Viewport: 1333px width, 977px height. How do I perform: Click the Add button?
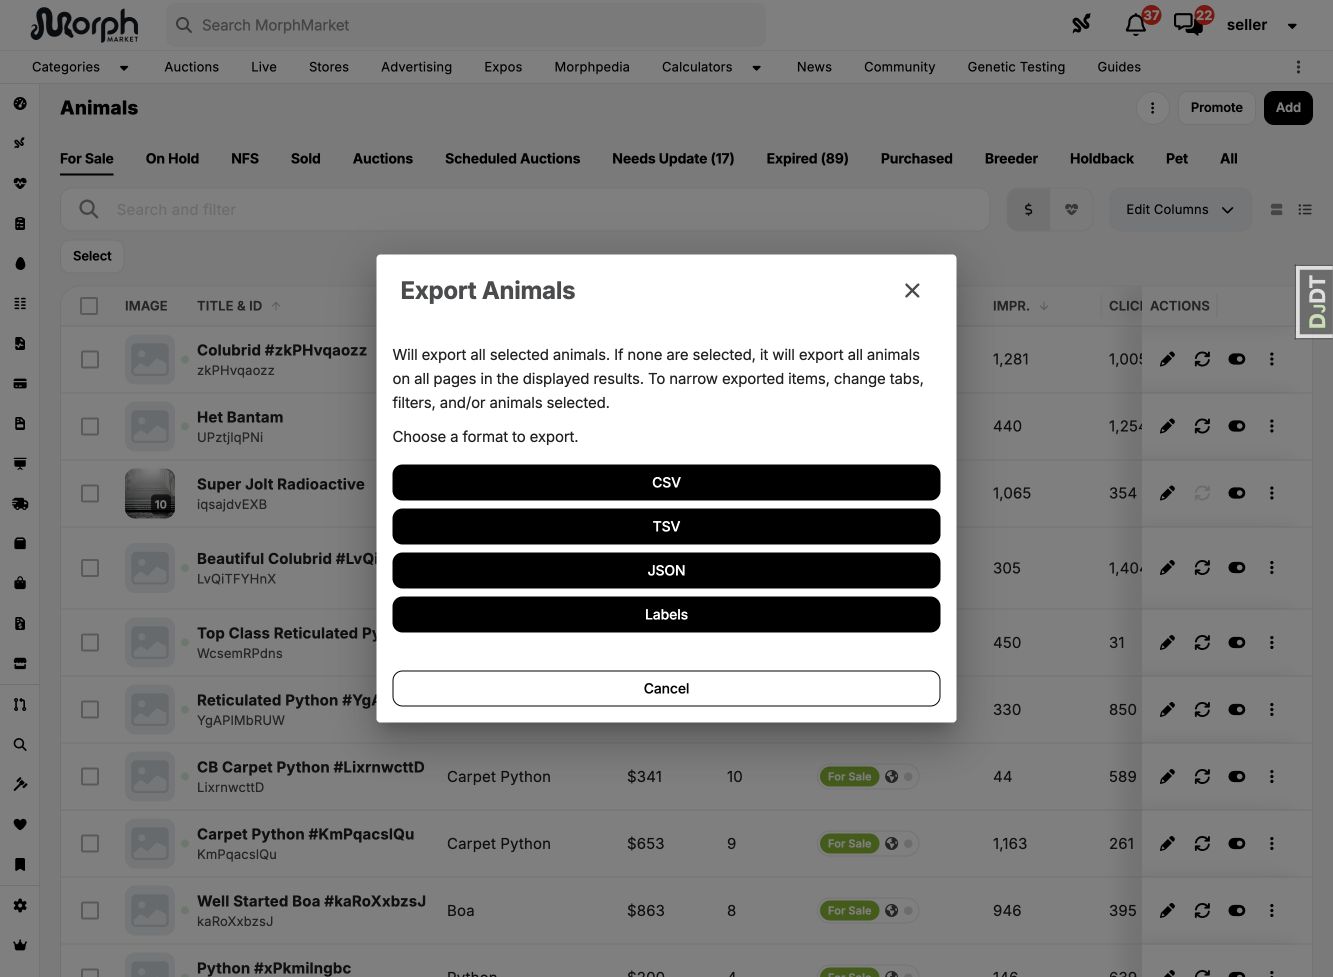pyautogui.click(x=1288, y=108)
